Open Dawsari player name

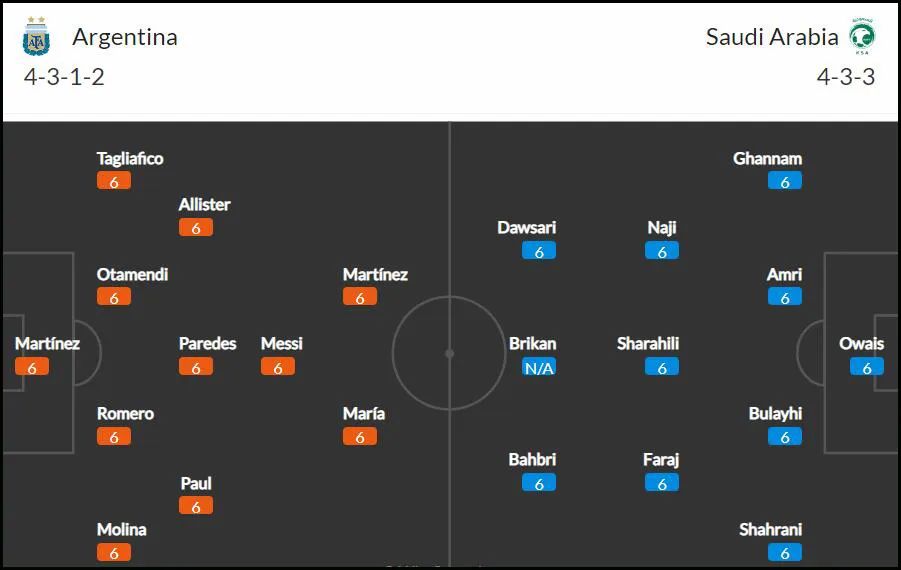(526, 228)
